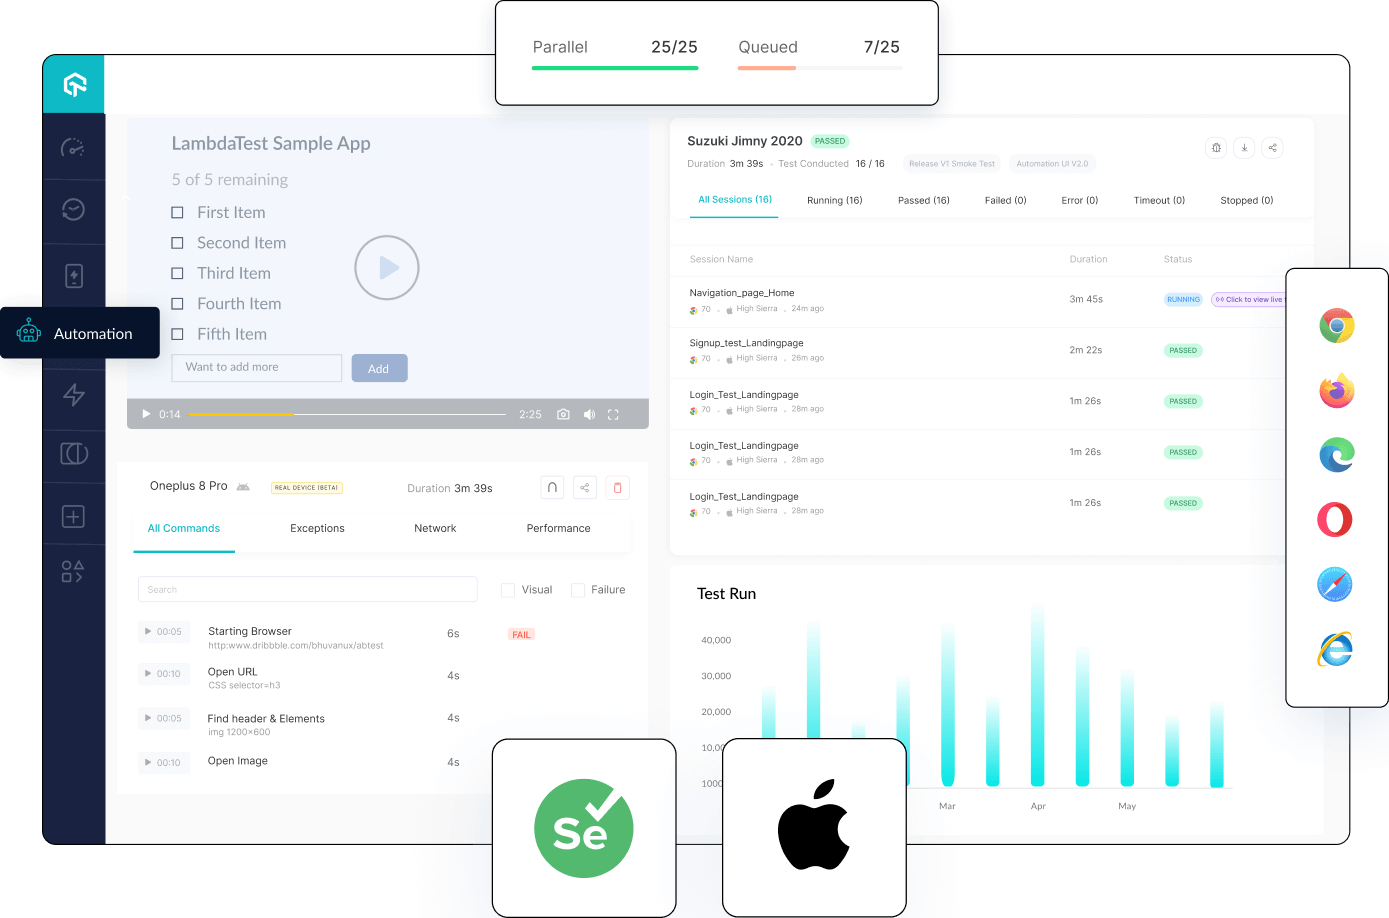Check the Second Item checkbox
The image size is (1389, 918).
(x=178, y=243)
